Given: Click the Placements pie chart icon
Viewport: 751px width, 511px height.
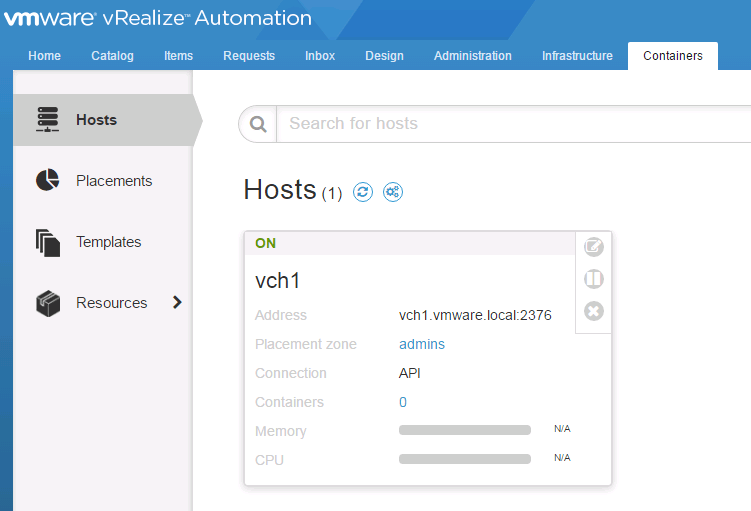Looking at the screenshot, I should coord(48,181).
